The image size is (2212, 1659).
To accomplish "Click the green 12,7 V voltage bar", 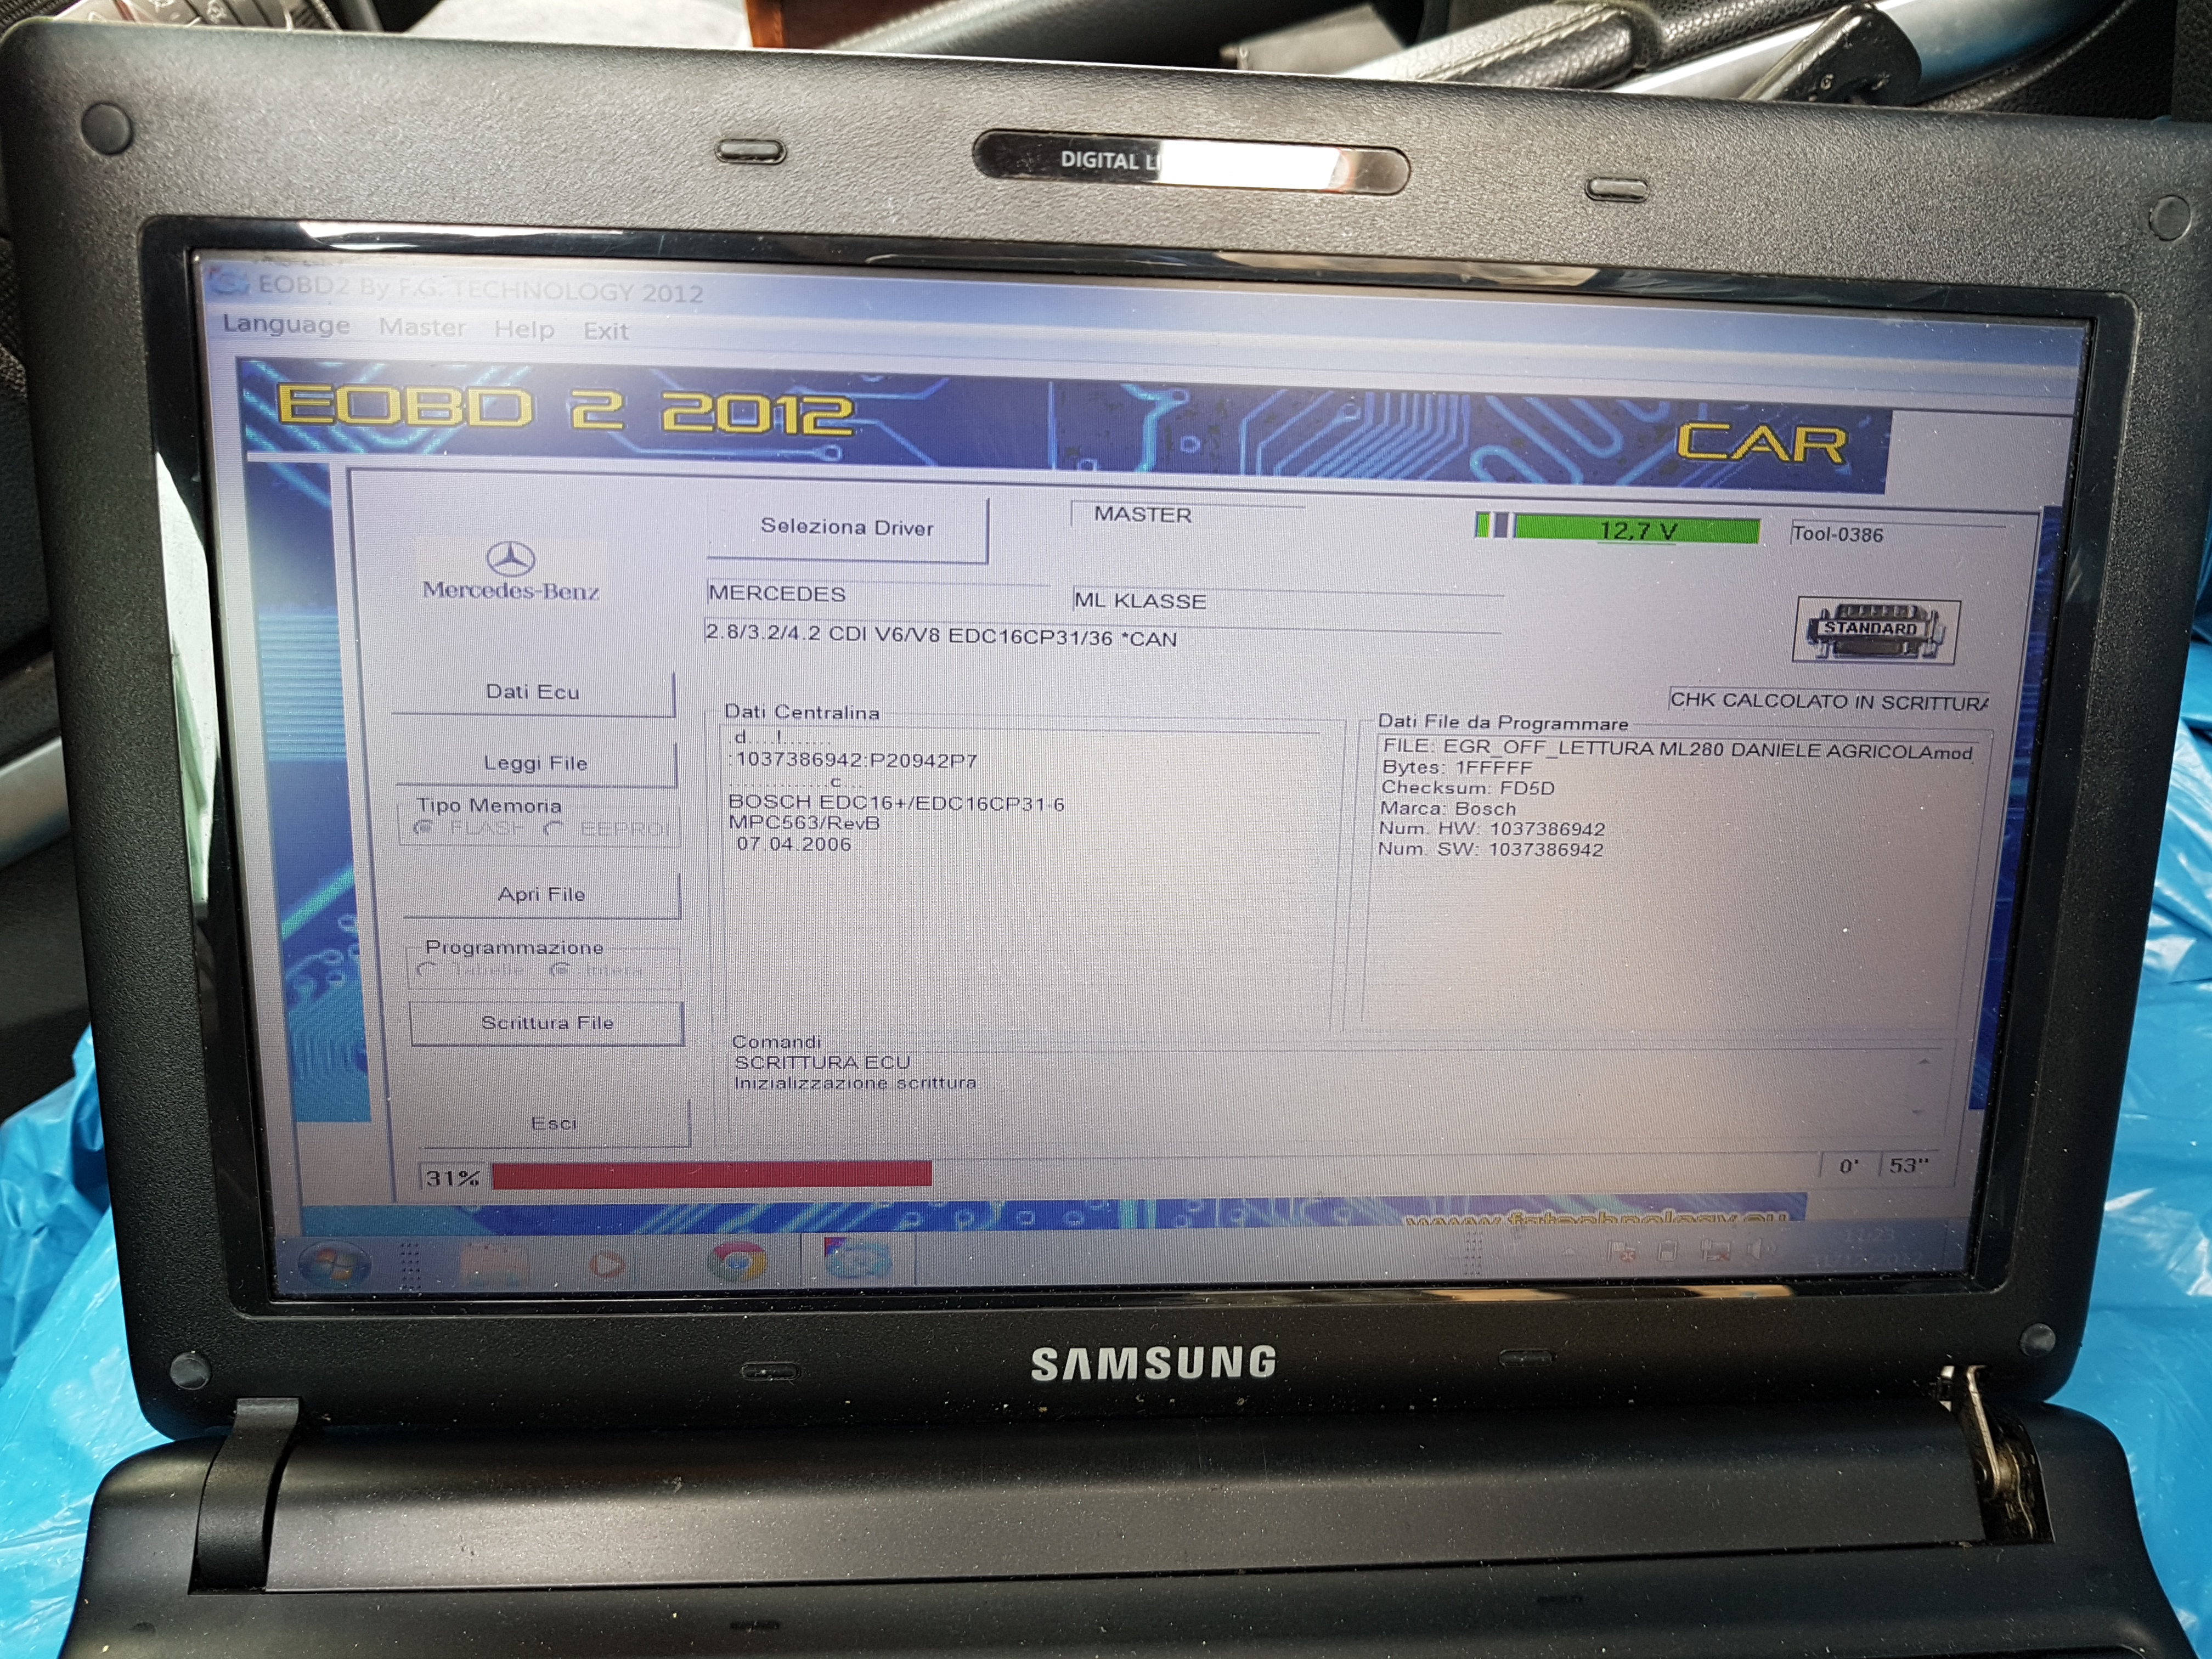I will click(x=1636, y=529).
